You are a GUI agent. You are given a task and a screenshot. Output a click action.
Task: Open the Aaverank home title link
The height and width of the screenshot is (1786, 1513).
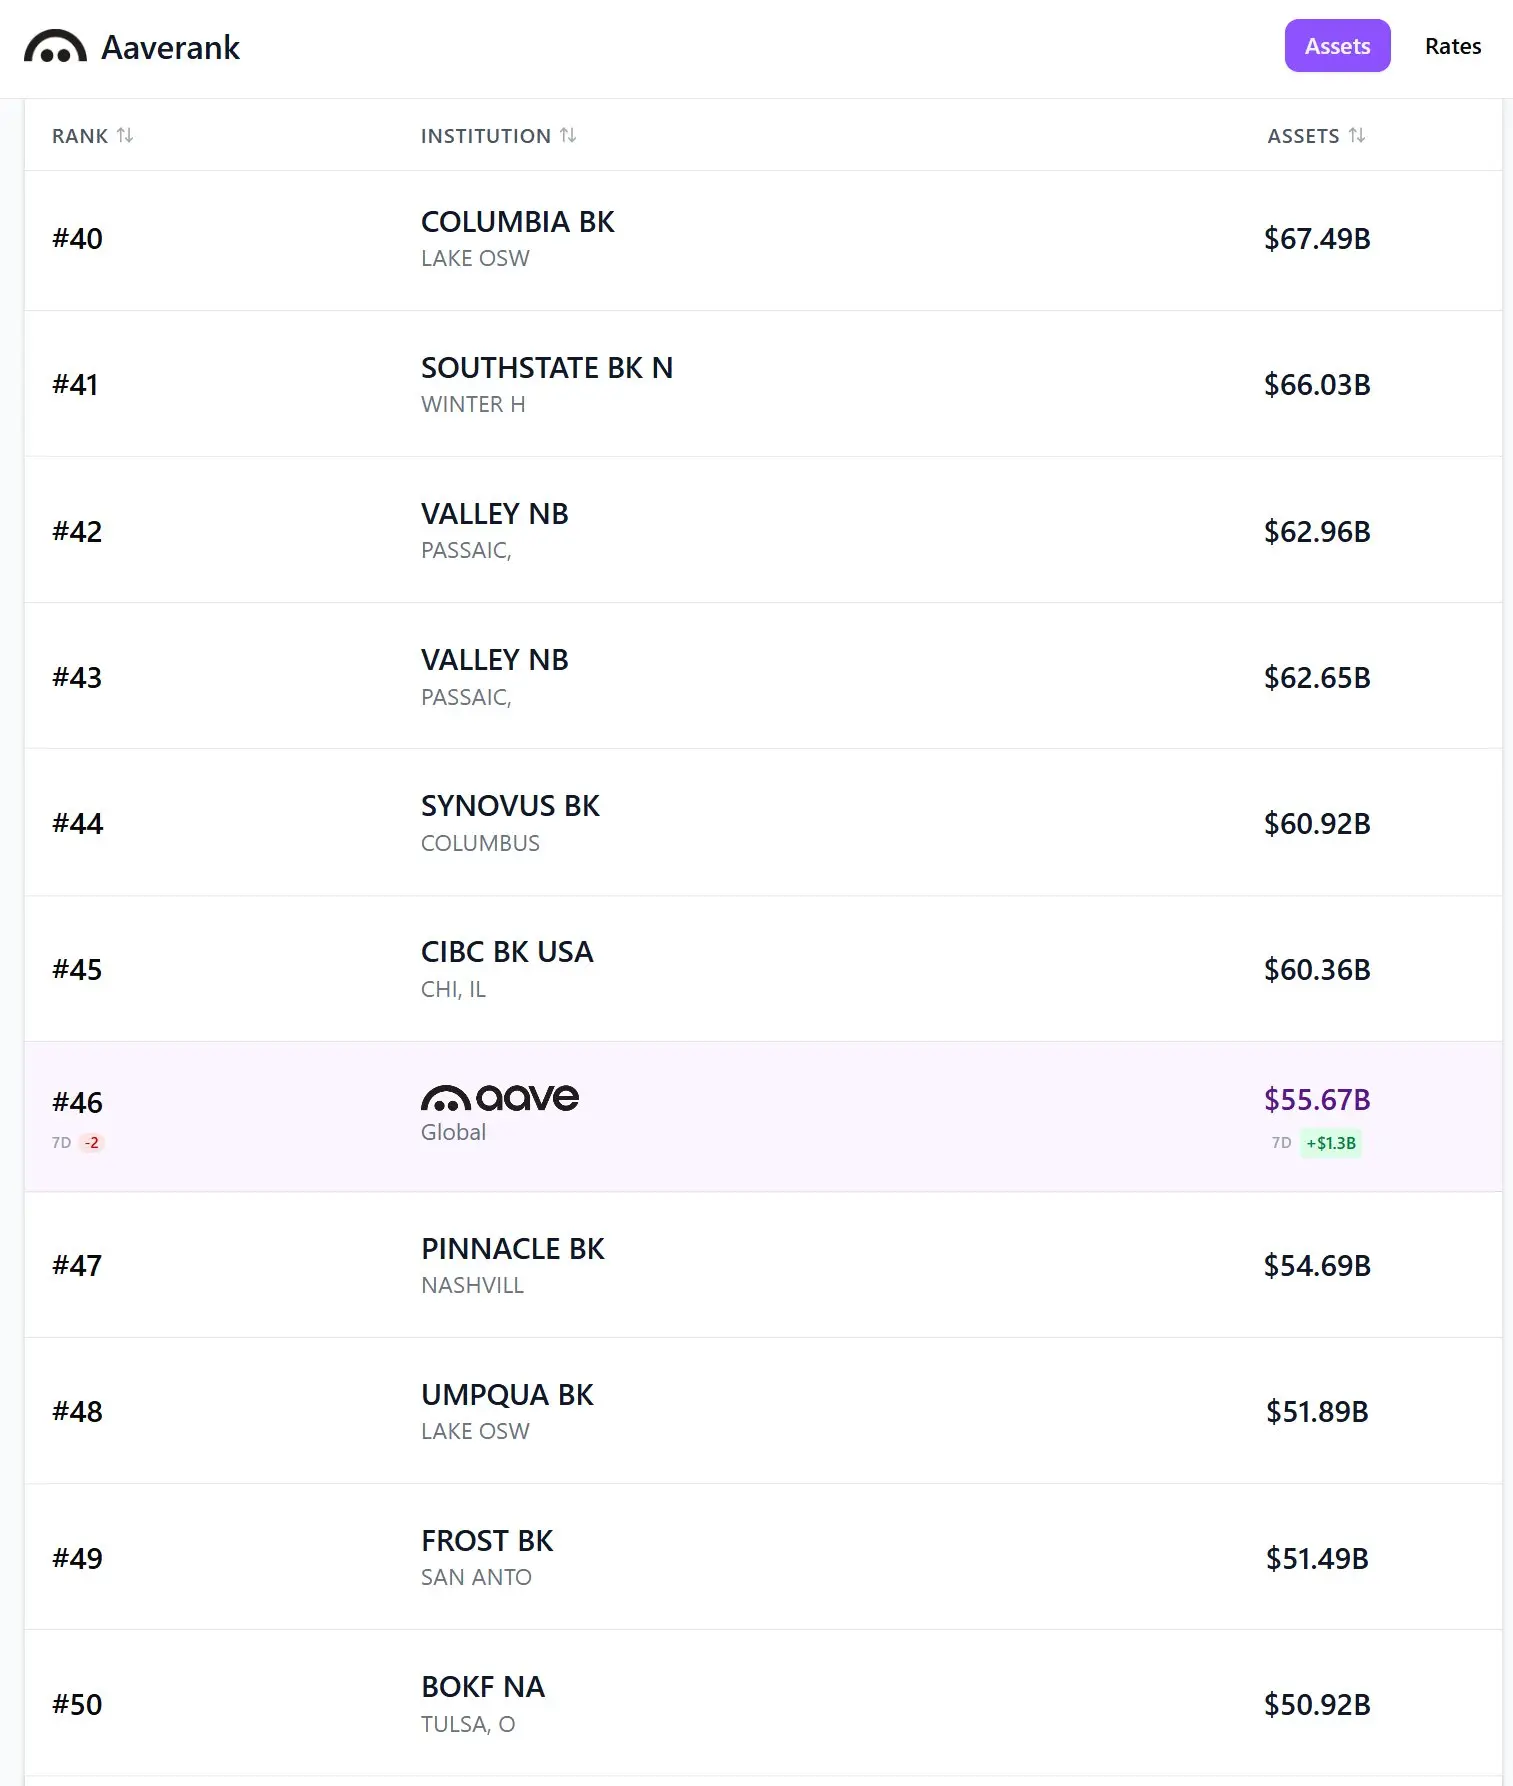[x=170, y=47]
